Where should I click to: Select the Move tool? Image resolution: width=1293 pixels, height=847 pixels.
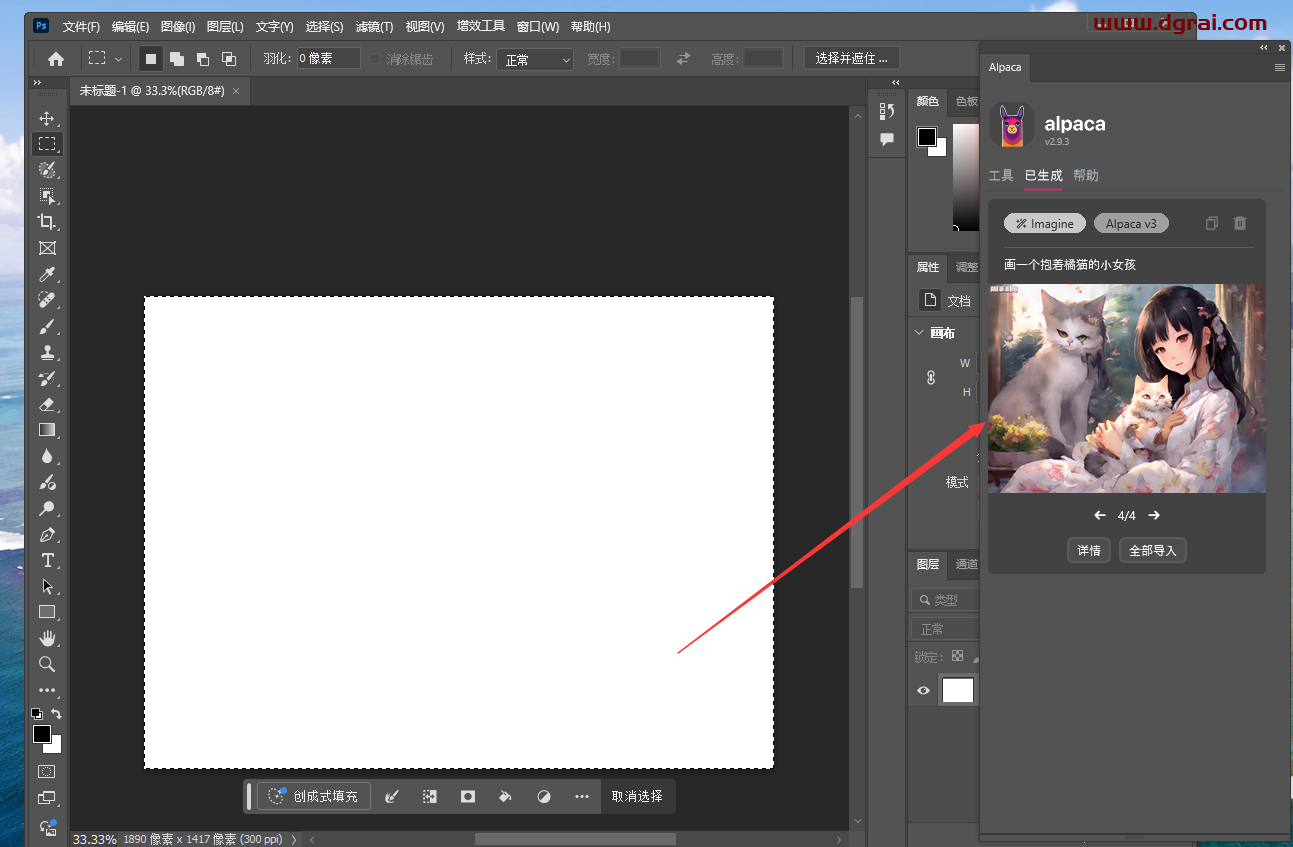coord(47,118)
